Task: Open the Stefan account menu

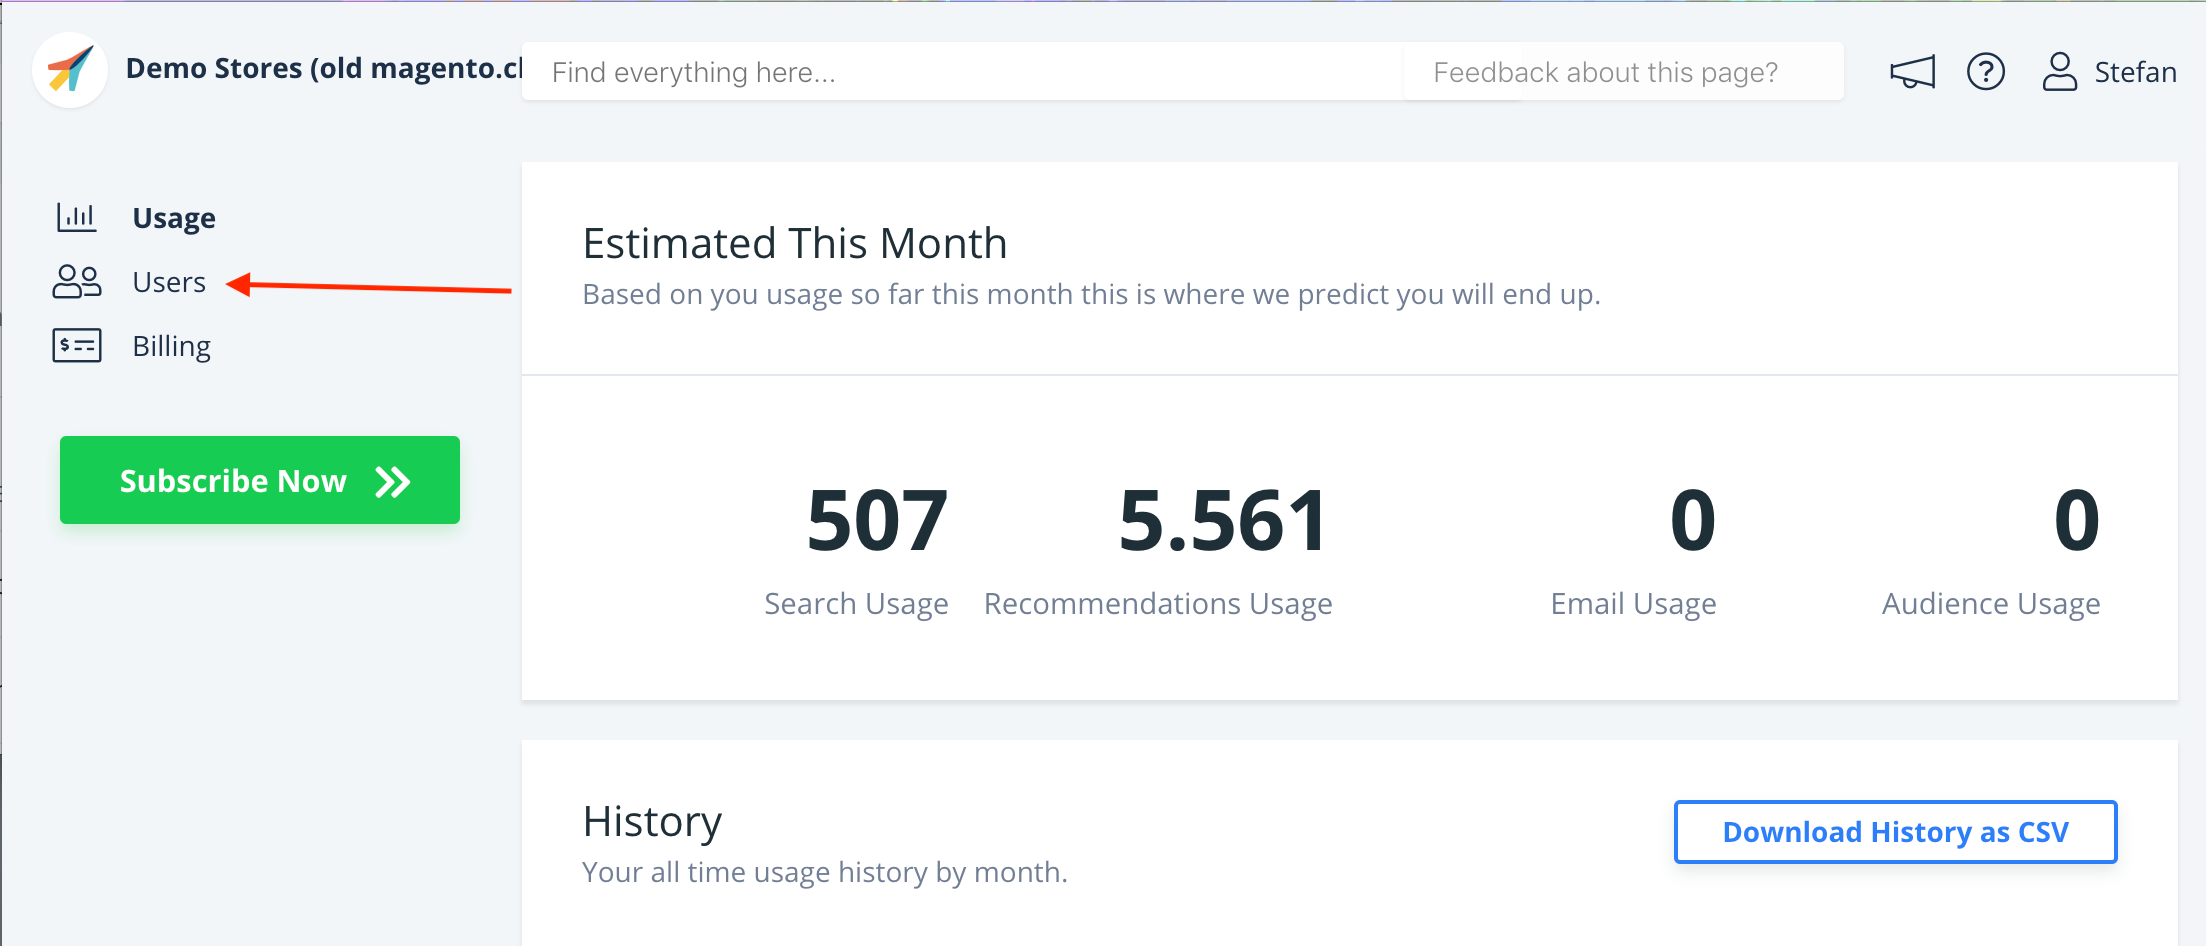Action: coord(2135,72)
